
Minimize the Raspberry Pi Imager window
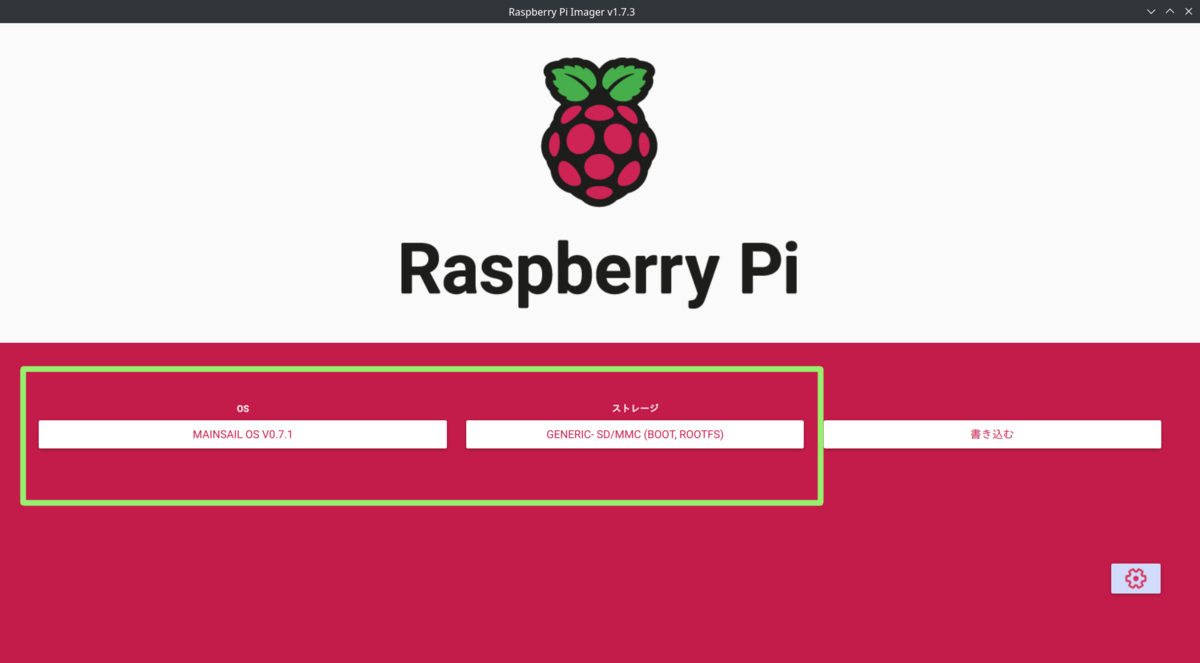1151,11
